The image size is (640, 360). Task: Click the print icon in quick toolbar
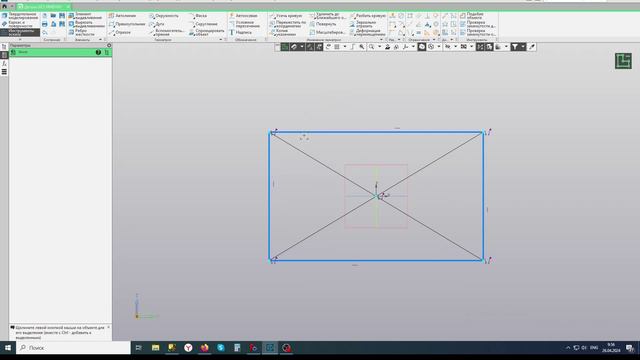point(44,24)
